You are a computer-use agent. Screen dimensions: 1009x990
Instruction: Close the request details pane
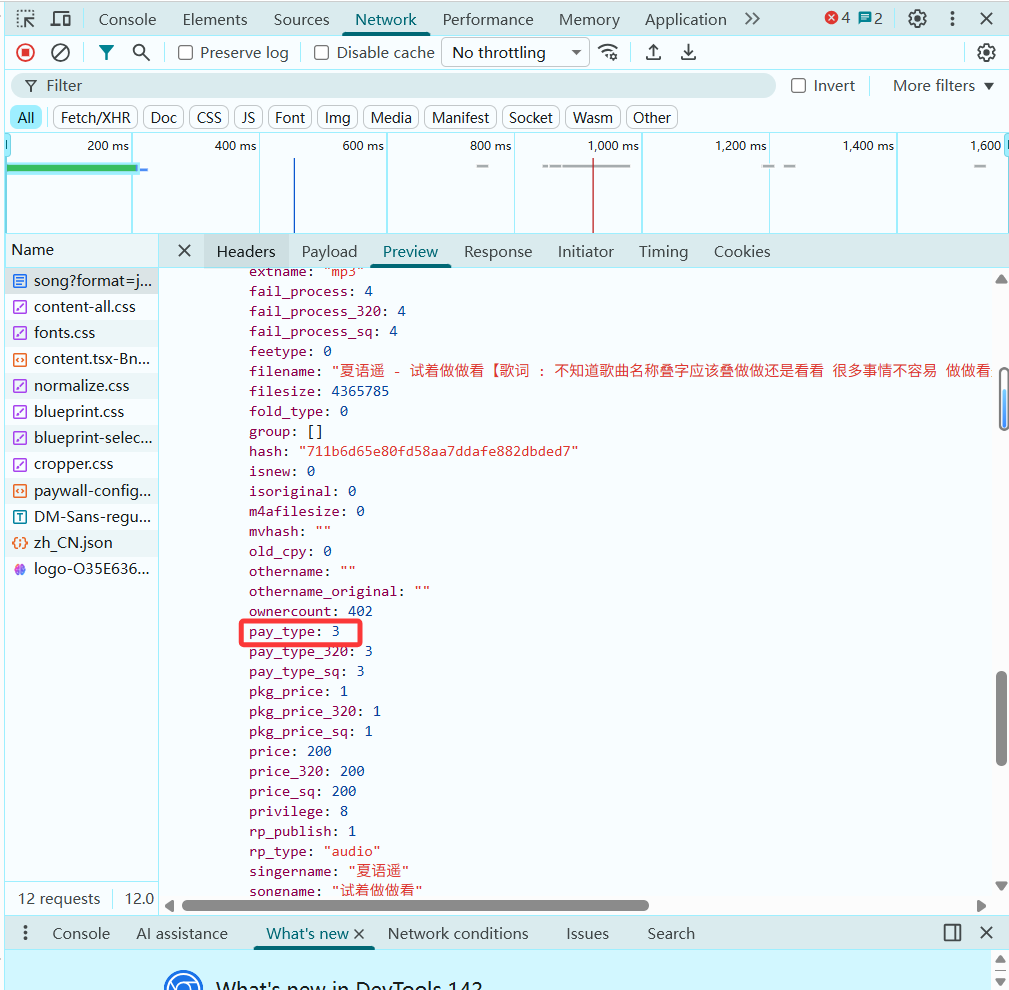pyautogui.click(x=185, y=251)
